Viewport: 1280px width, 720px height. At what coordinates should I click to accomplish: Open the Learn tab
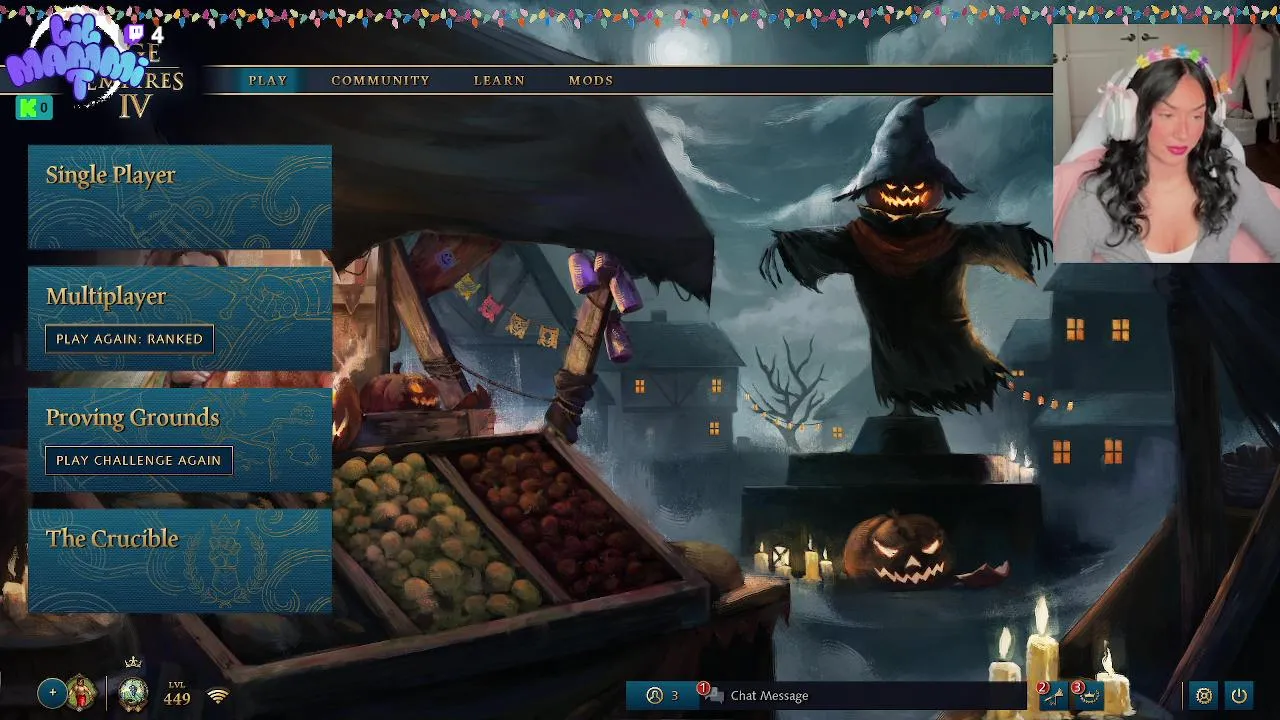tap(499, 80)
